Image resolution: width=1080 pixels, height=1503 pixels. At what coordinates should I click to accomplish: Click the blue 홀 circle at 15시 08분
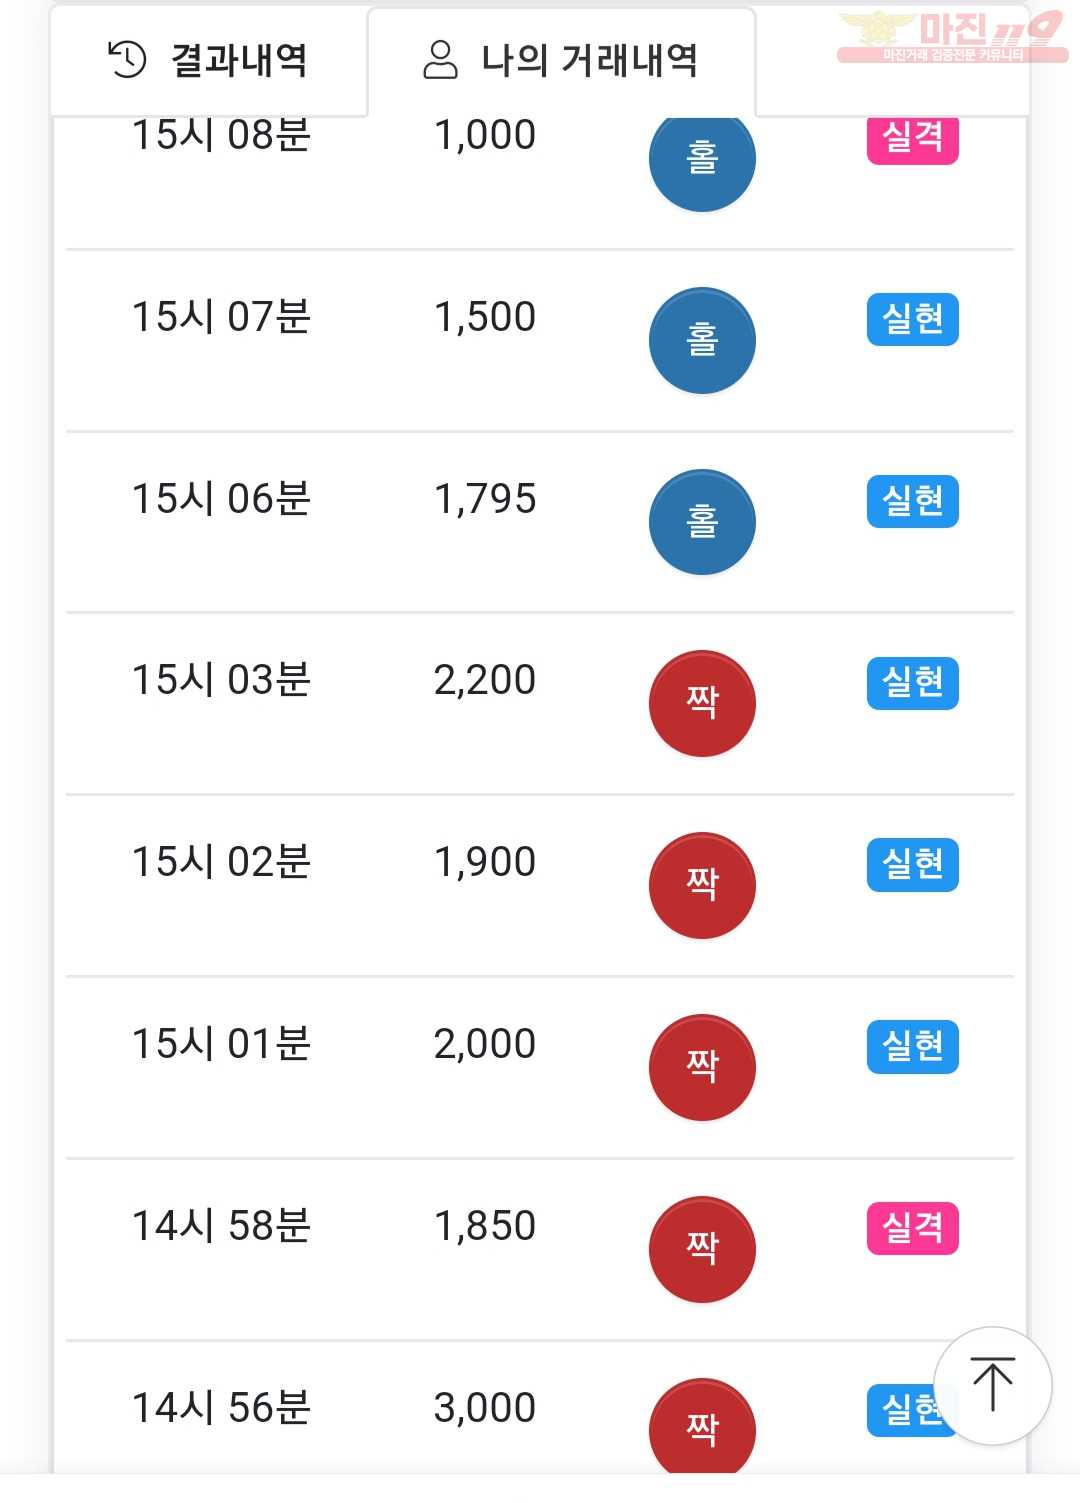pyautogui.click(x=702, y=160)
